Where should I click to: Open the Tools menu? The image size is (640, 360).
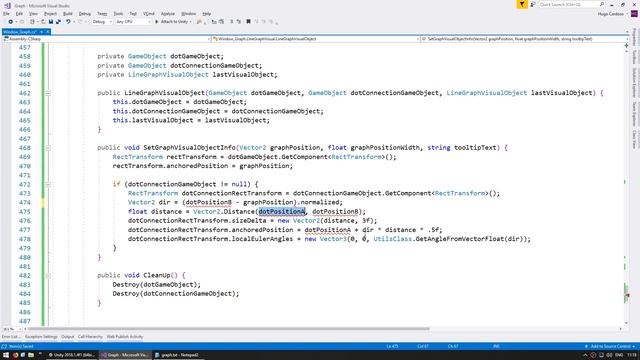point(118,14)
